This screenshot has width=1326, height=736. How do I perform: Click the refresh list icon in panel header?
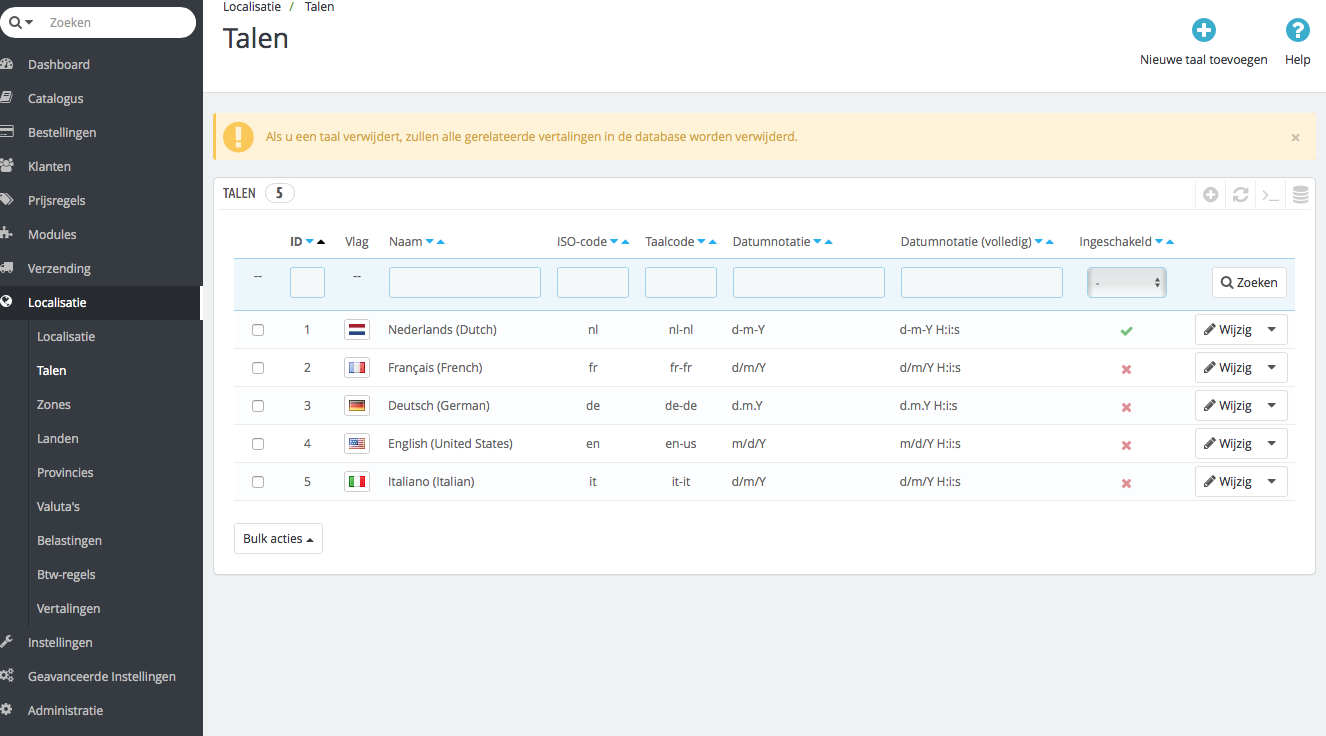[x=1240, y=195]
